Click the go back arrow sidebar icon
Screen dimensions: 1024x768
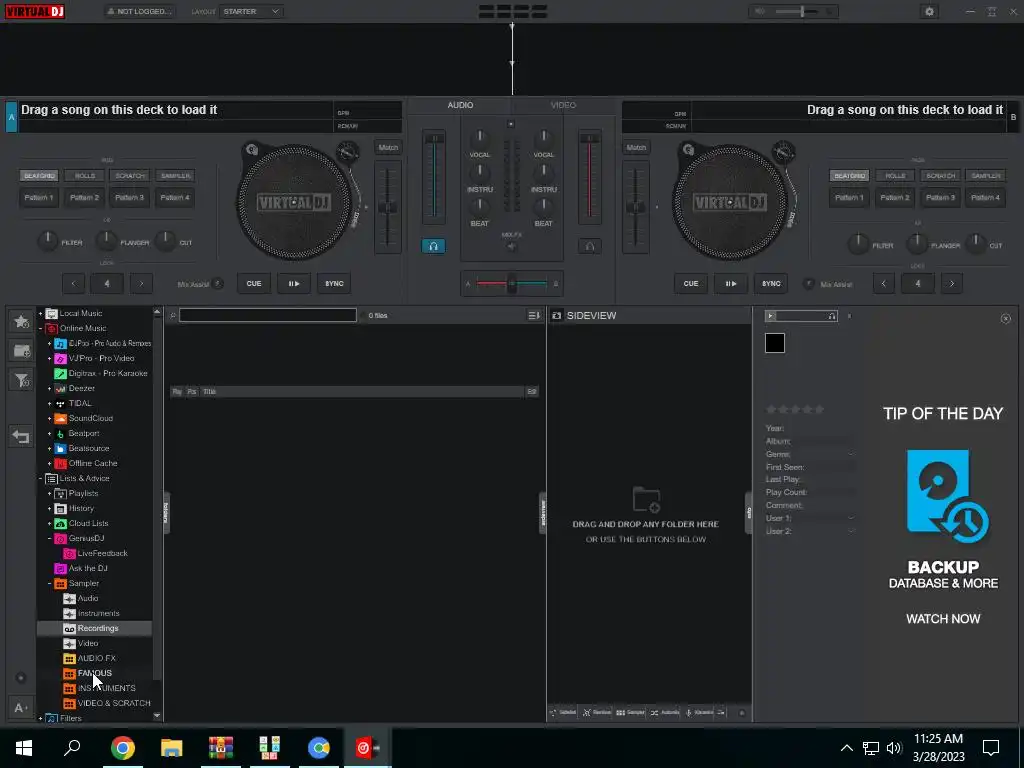click(21, 436)
